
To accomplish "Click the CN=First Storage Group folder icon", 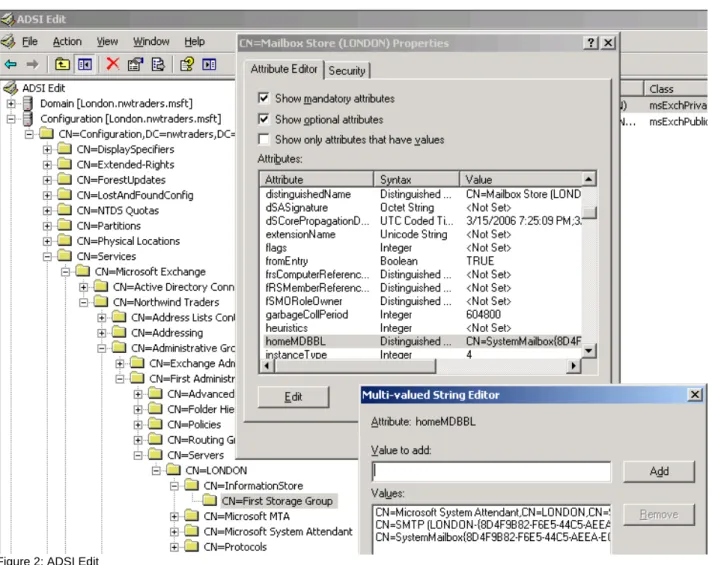I will [x=210, y=500].
